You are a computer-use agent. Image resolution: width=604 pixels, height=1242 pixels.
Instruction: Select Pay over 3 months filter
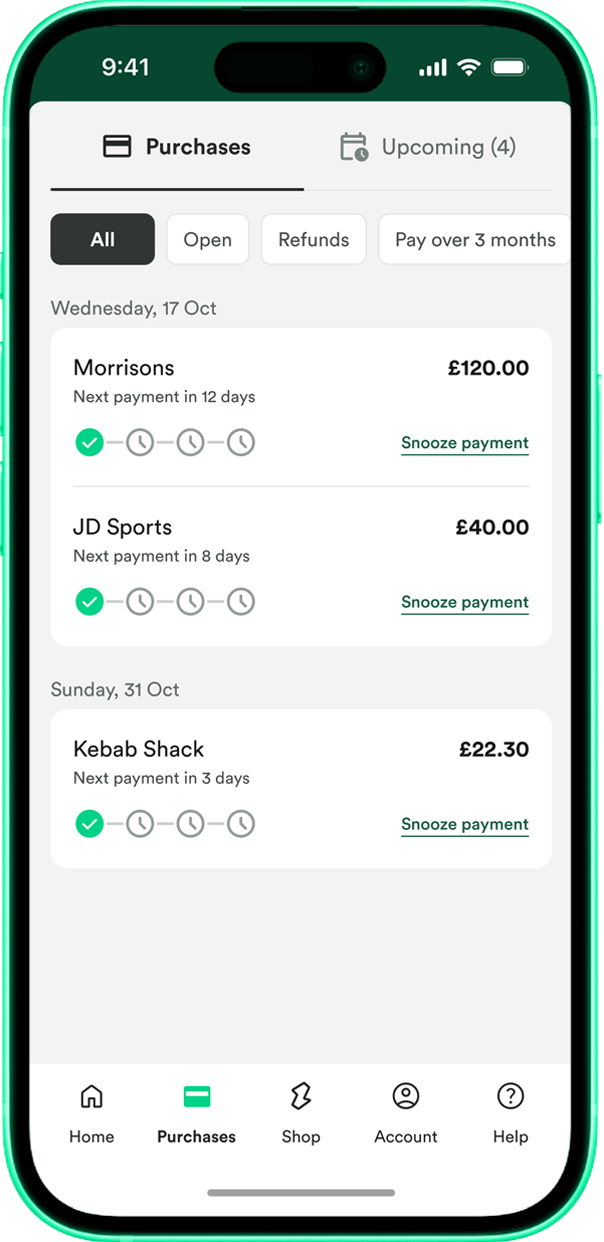[x=474, y=239]
